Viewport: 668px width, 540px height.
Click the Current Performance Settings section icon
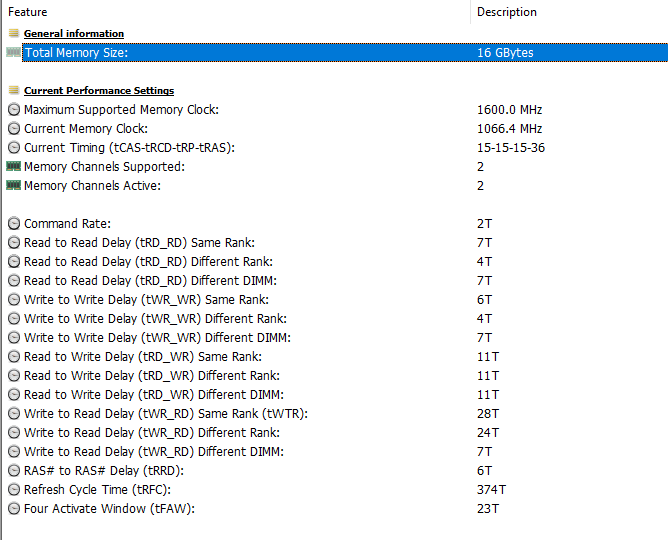tap(13, 90)
